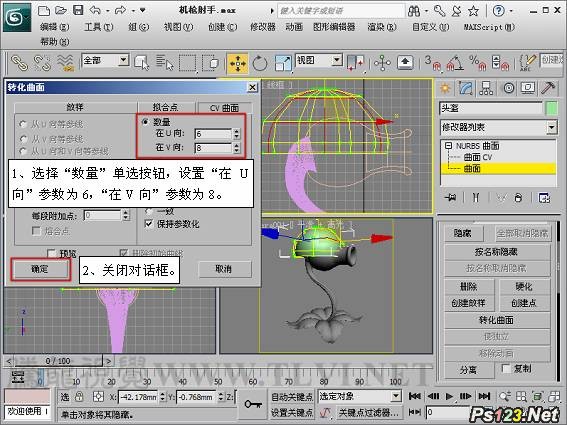Click the binoculars search icon
The width and height of the screenshot is (567, 425).
tap(414, 11)
